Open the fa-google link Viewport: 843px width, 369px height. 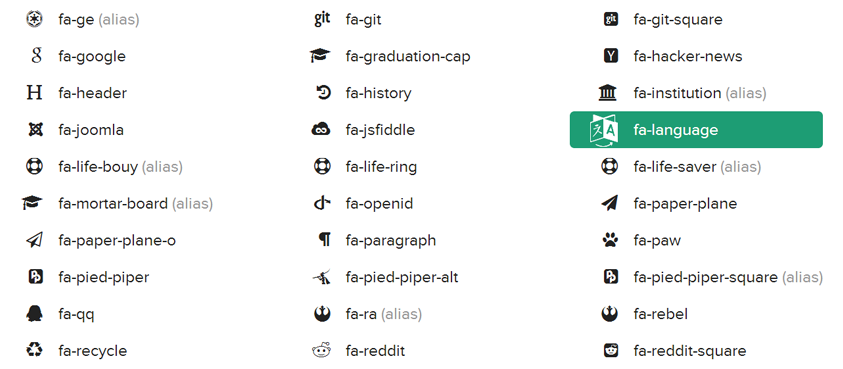pyautogui.click(x=92, y=56)
